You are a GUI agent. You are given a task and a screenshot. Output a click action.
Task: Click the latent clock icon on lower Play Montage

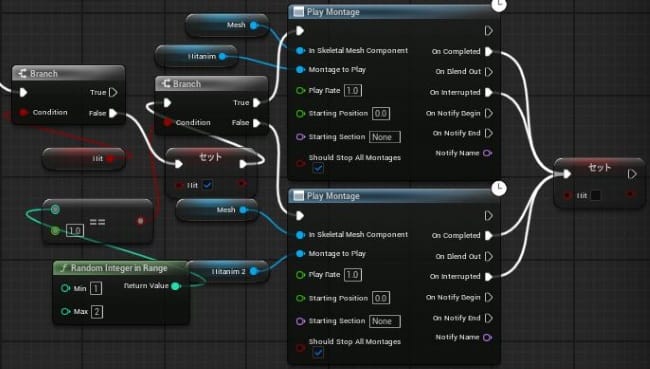(499, 188)
